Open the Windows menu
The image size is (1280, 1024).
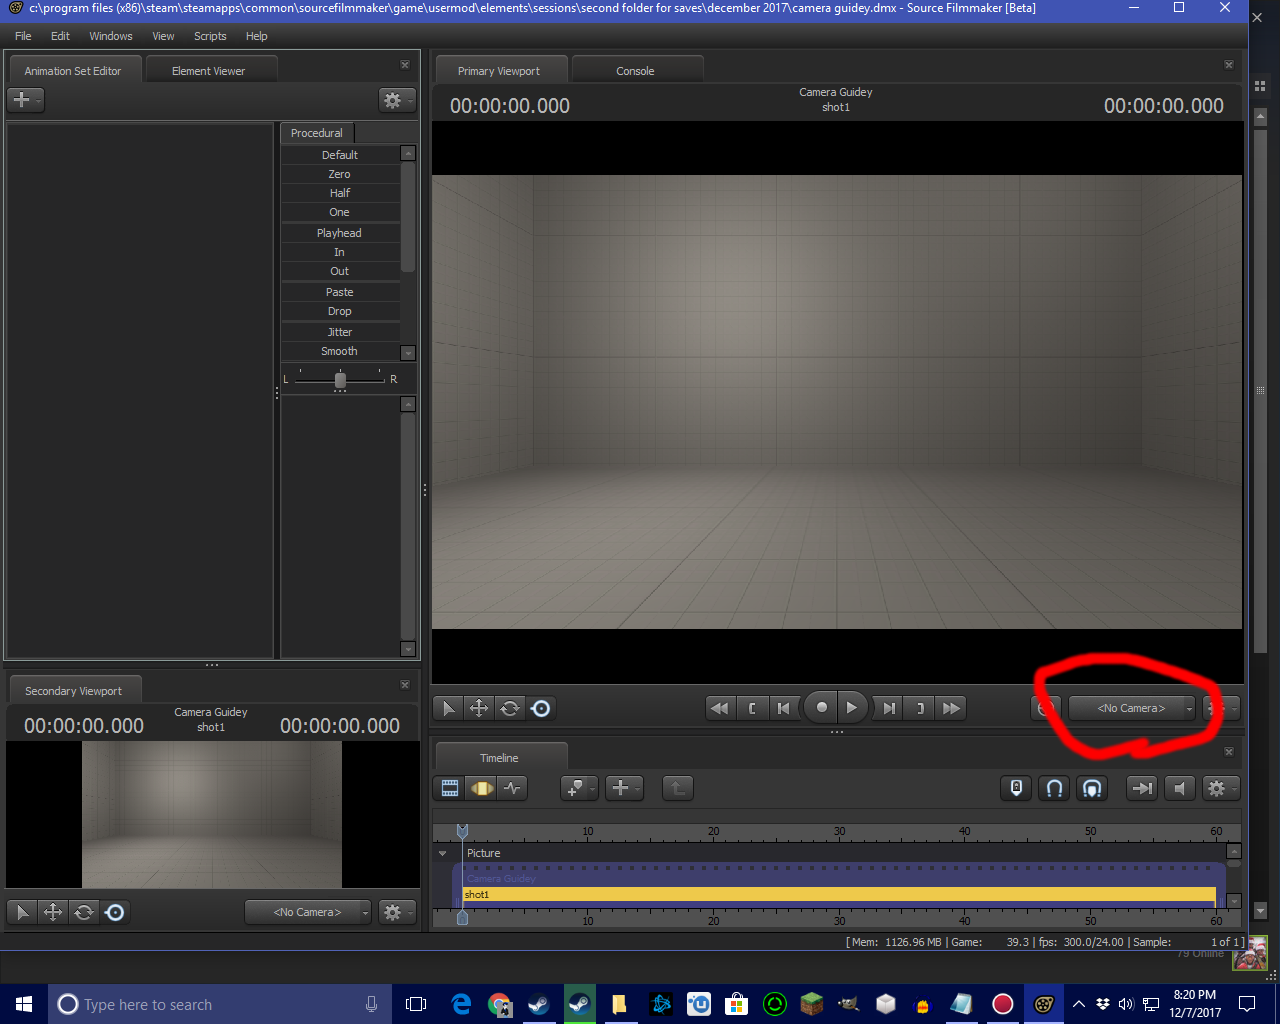pyautogui.click(x=111, y=36)
